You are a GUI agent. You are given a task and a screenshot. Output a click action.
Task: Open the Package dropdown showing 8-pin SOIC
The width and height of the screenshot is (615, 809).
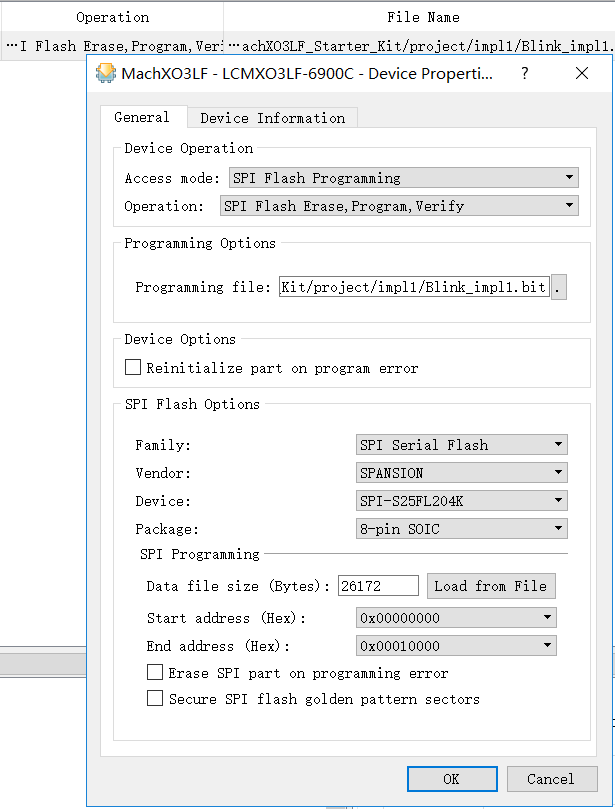tap(560, 528)
